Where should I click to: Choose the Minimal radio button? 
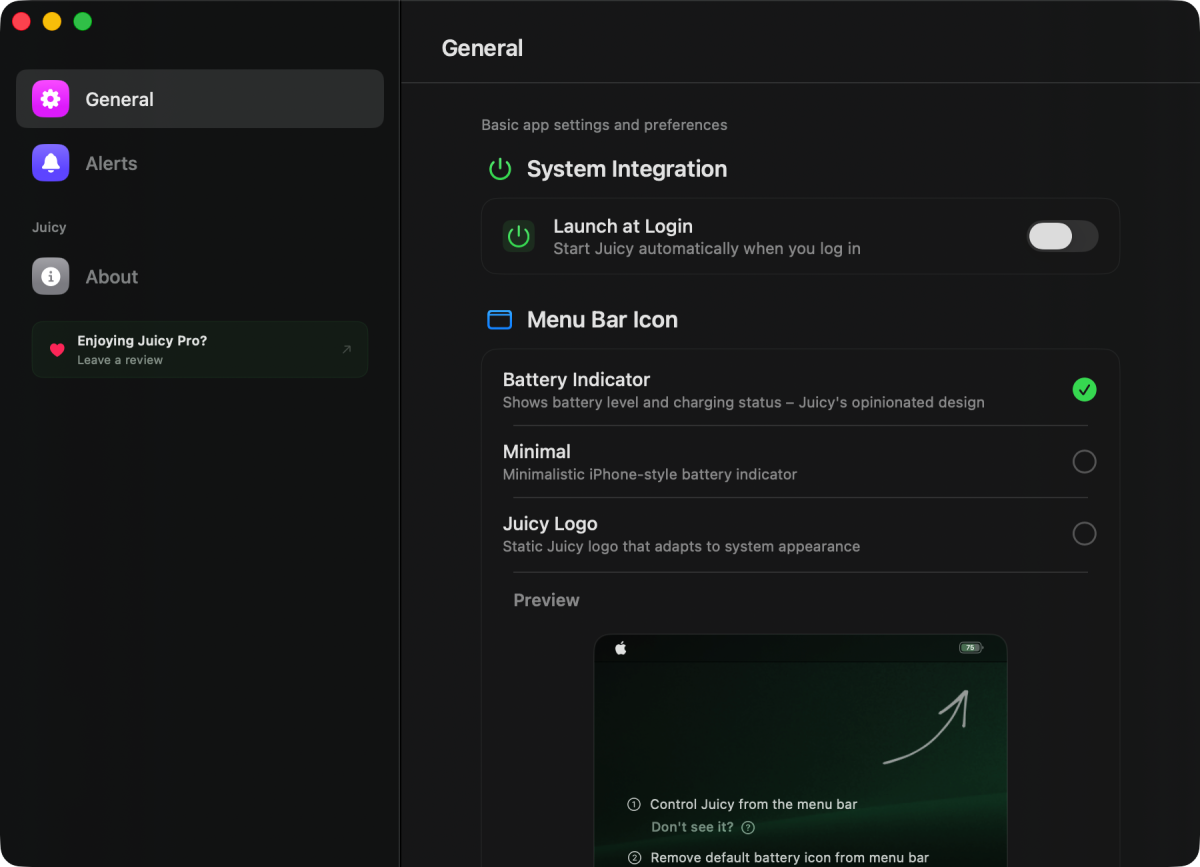click(1084, 462)
